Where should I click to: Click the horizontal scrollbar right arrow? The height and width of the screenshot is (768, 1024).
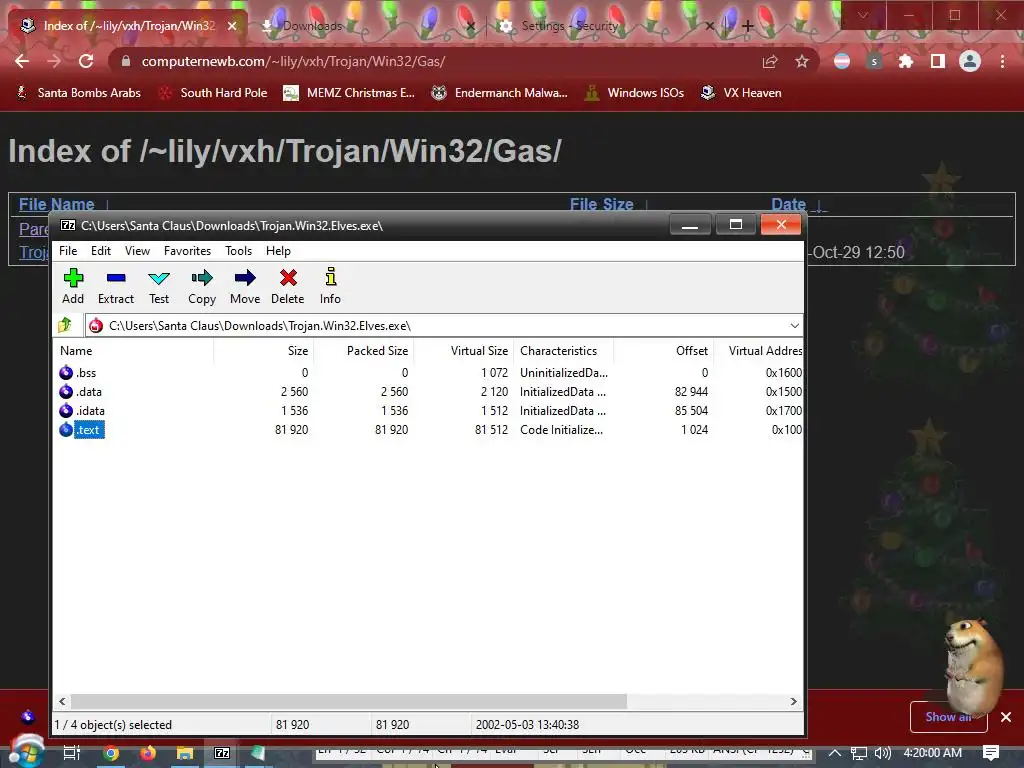pyautogui.click(x=793, y=701)
